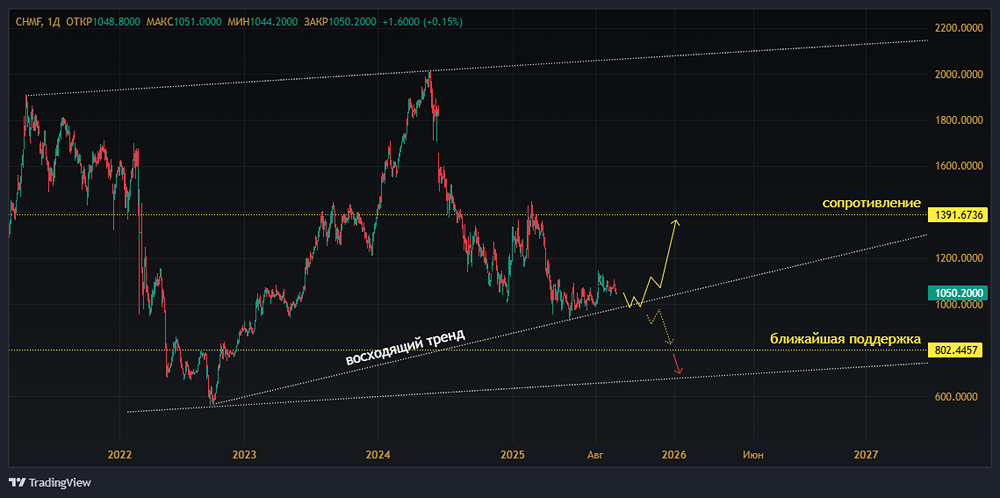Click the TradingView logo
This screenshot has height=498, width=1000.
[50, 482]
